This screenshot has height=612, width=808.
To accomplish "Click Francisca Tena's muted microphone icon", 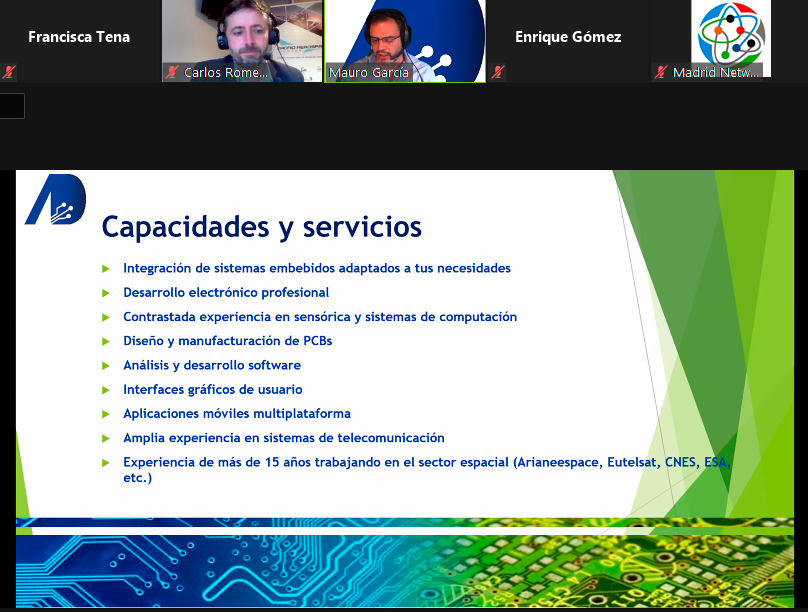I will coord(8,72).
